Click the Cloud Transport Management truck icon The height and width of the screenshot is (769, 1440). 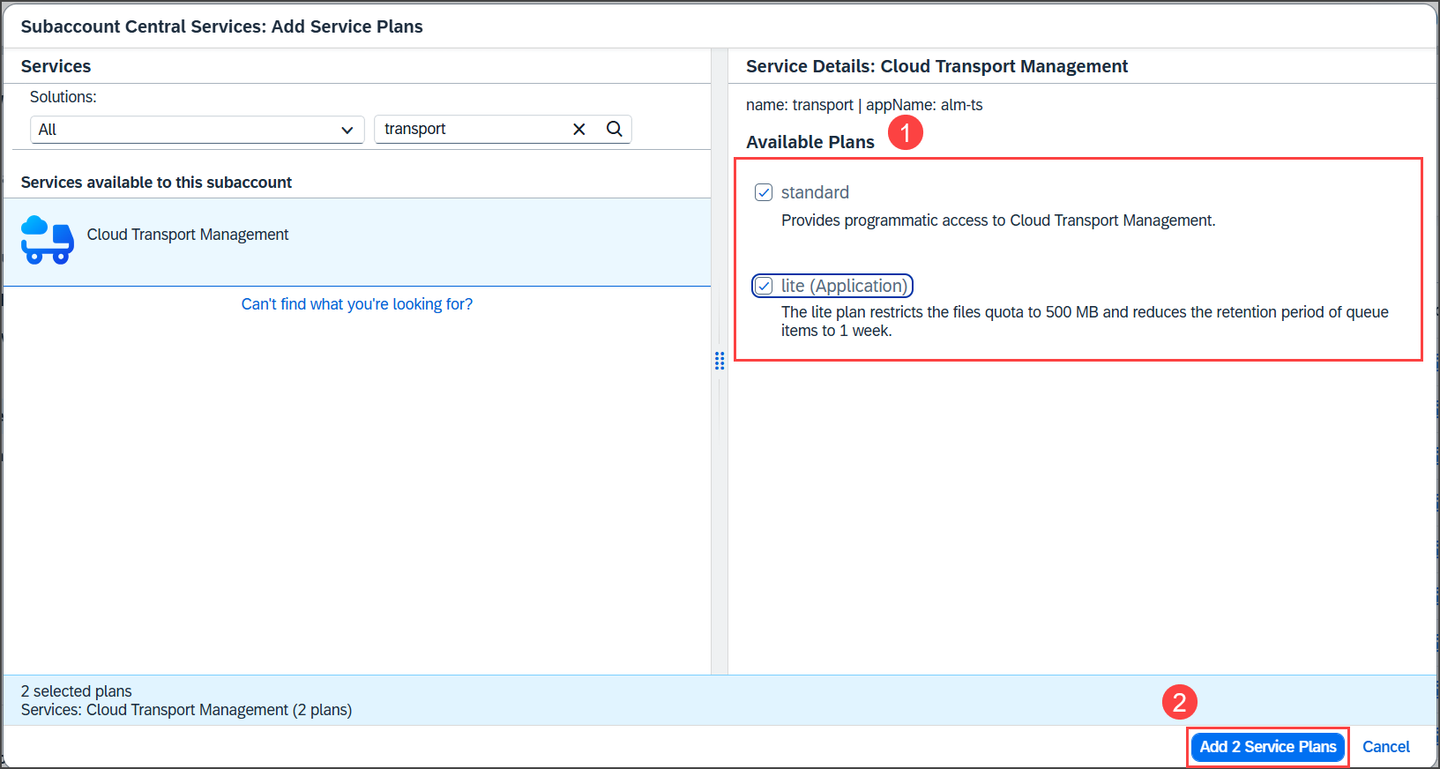tap(47, 239)
